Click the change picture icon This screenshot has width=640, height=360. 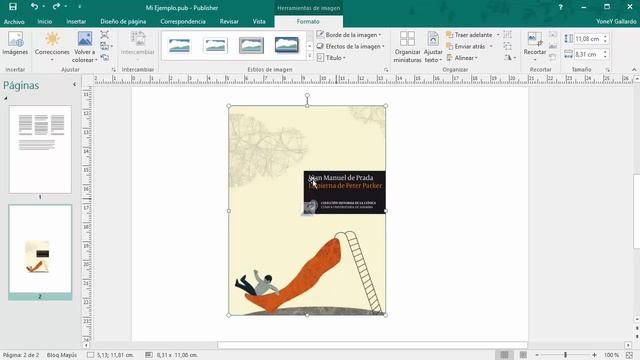tap(104, 46)
